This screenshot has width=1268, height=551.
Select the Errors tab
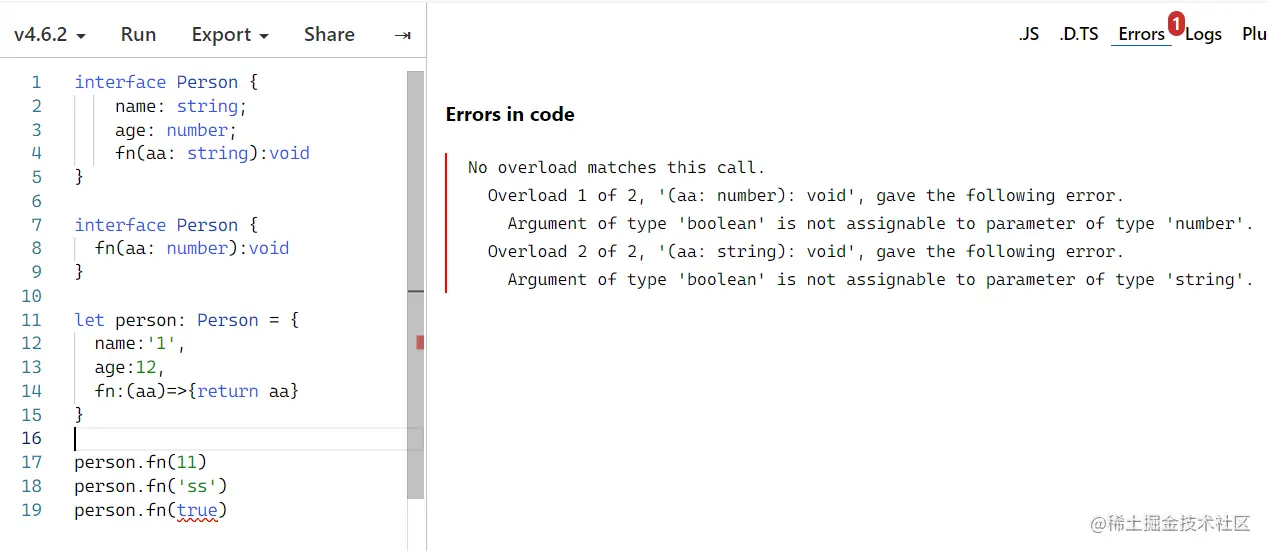pos(1141,34)
